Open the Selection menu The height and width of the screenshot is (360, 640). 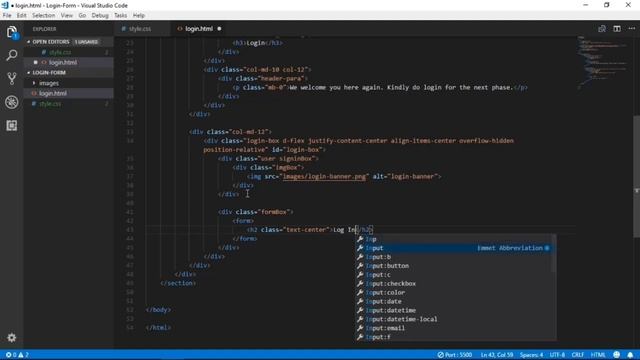(43, 16)
